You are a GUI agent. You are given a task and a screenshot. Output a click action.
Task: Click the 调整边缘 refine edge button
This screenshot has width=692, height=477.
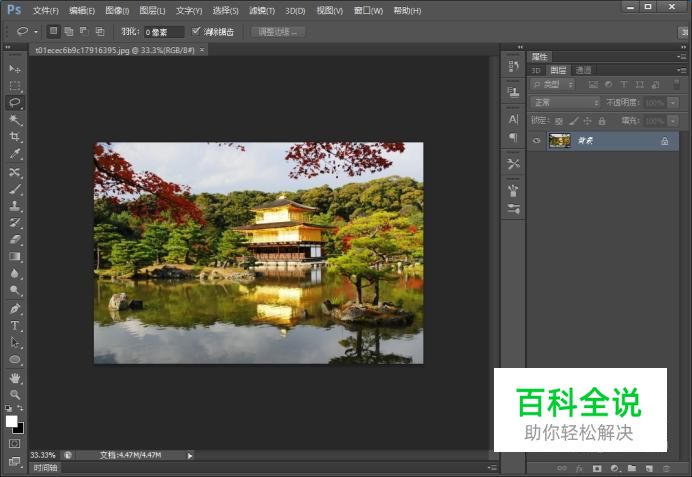(277, 31)
